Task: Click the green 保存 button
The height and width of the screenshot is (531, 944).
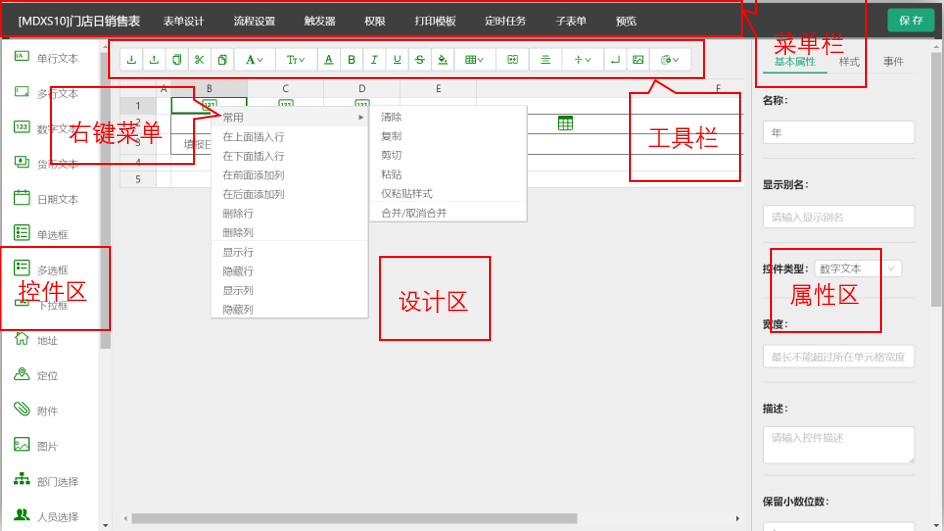Action: 910,20
